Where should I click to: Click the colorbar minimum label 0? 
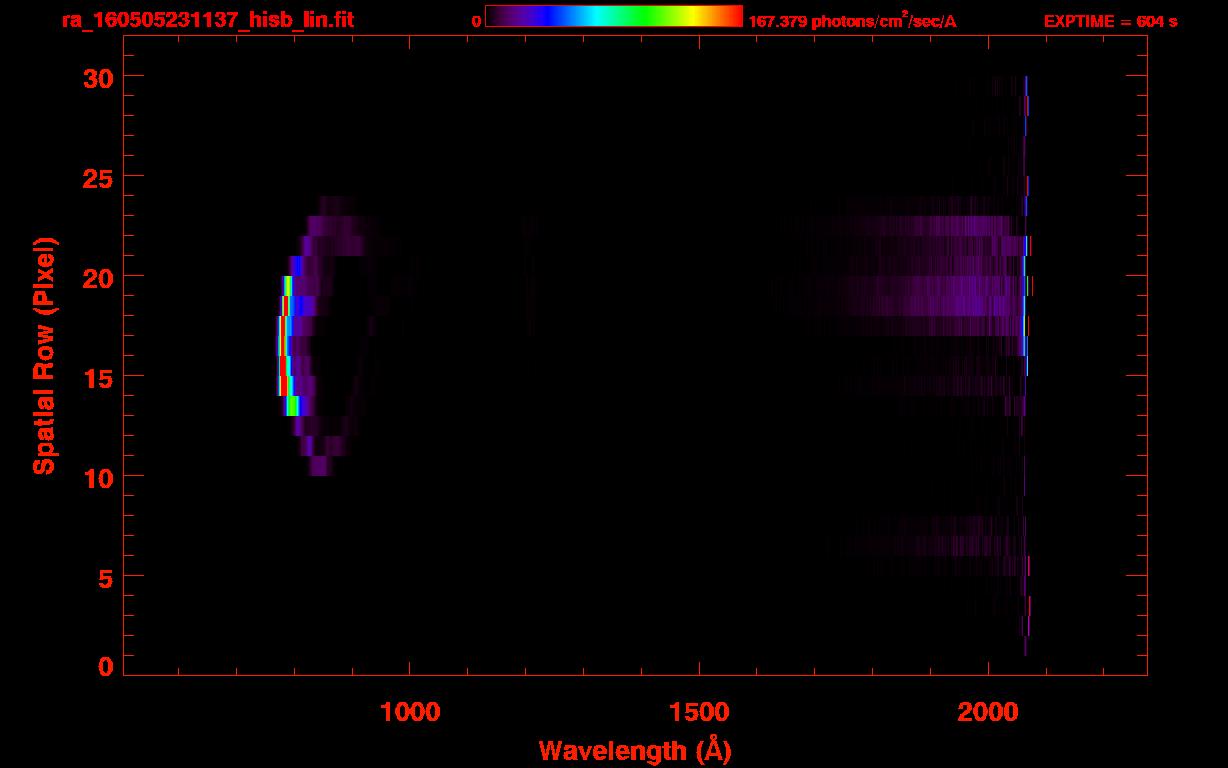477,21
